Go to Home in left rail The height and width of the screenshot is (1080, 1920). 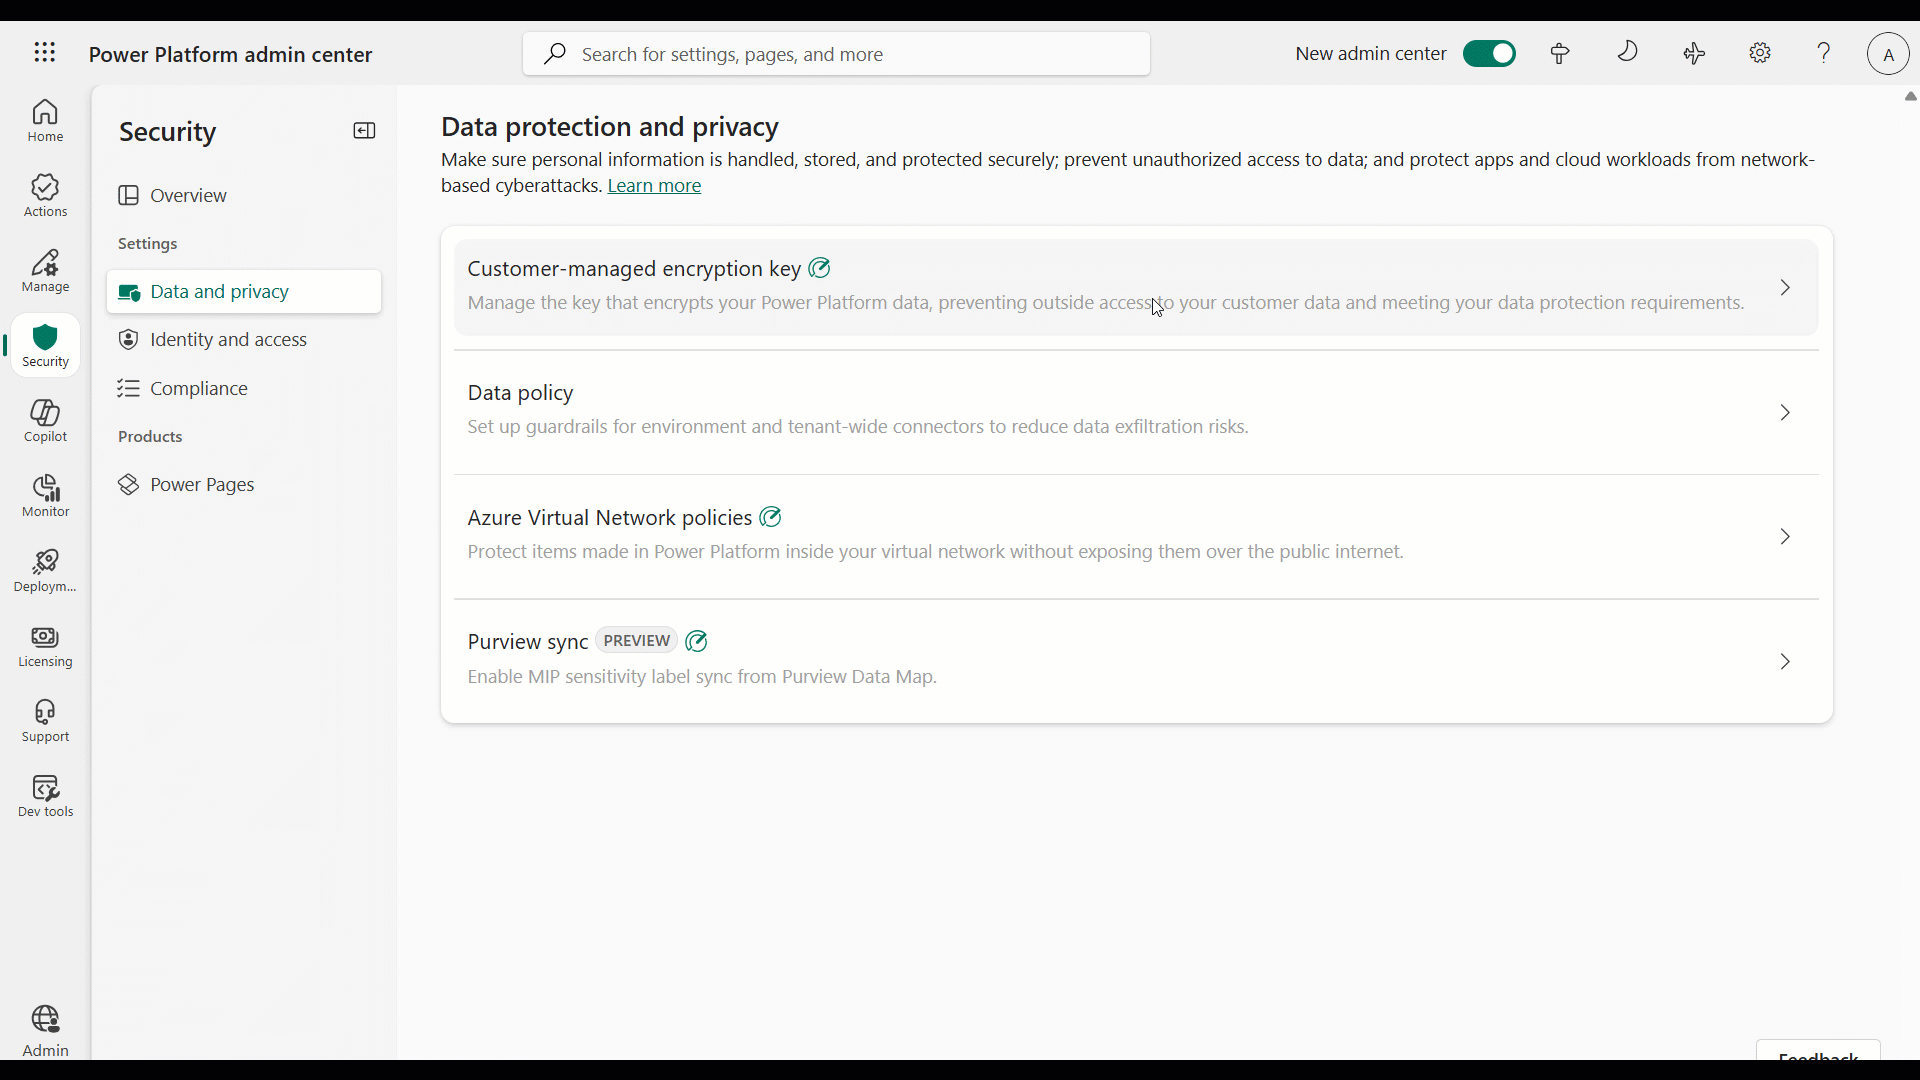pos(45,120)
